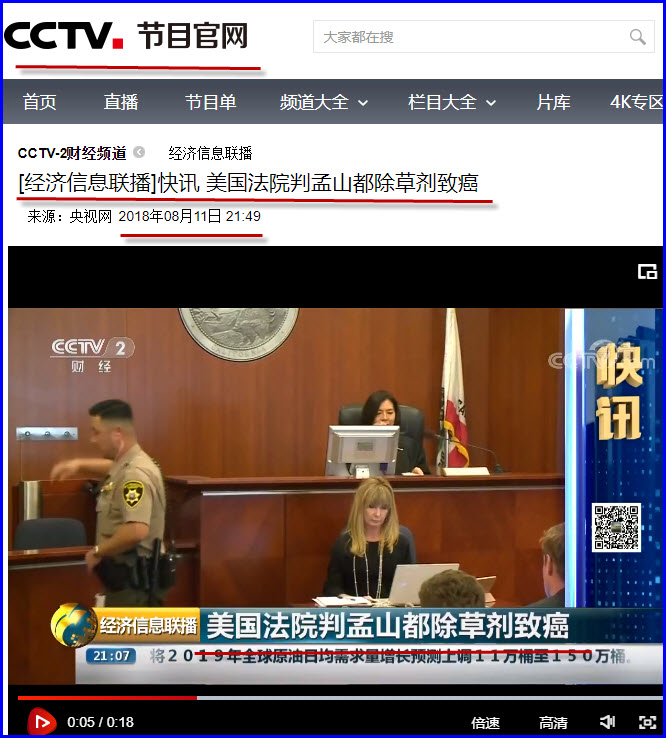The image size is (666, 738).
Task: Mute the video with speaker icon
Action: tap(607, 722)
